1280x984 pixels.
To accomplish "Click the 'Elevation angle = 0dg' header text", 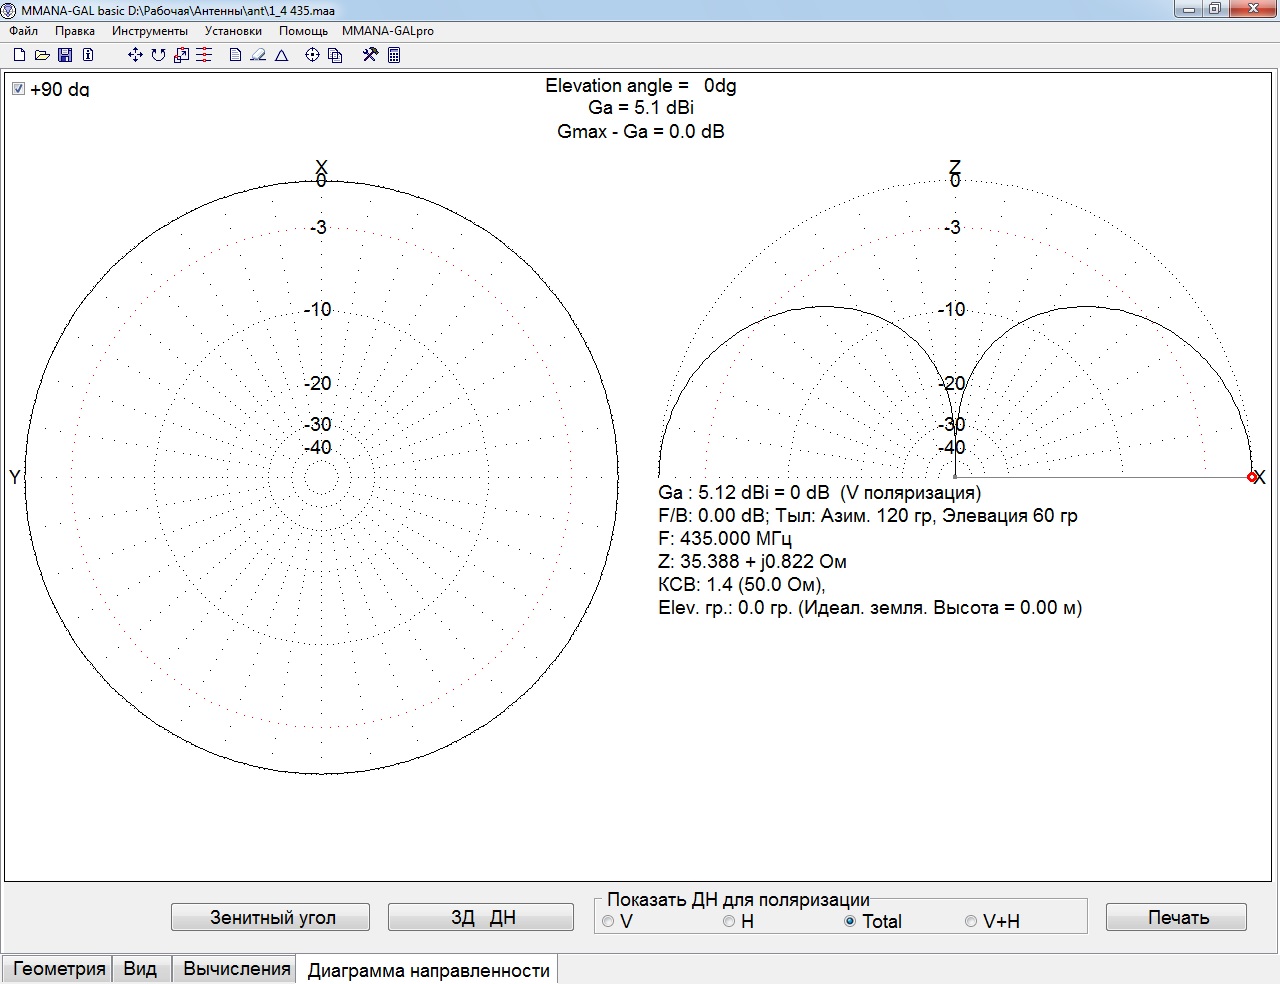I will [641, 86].
